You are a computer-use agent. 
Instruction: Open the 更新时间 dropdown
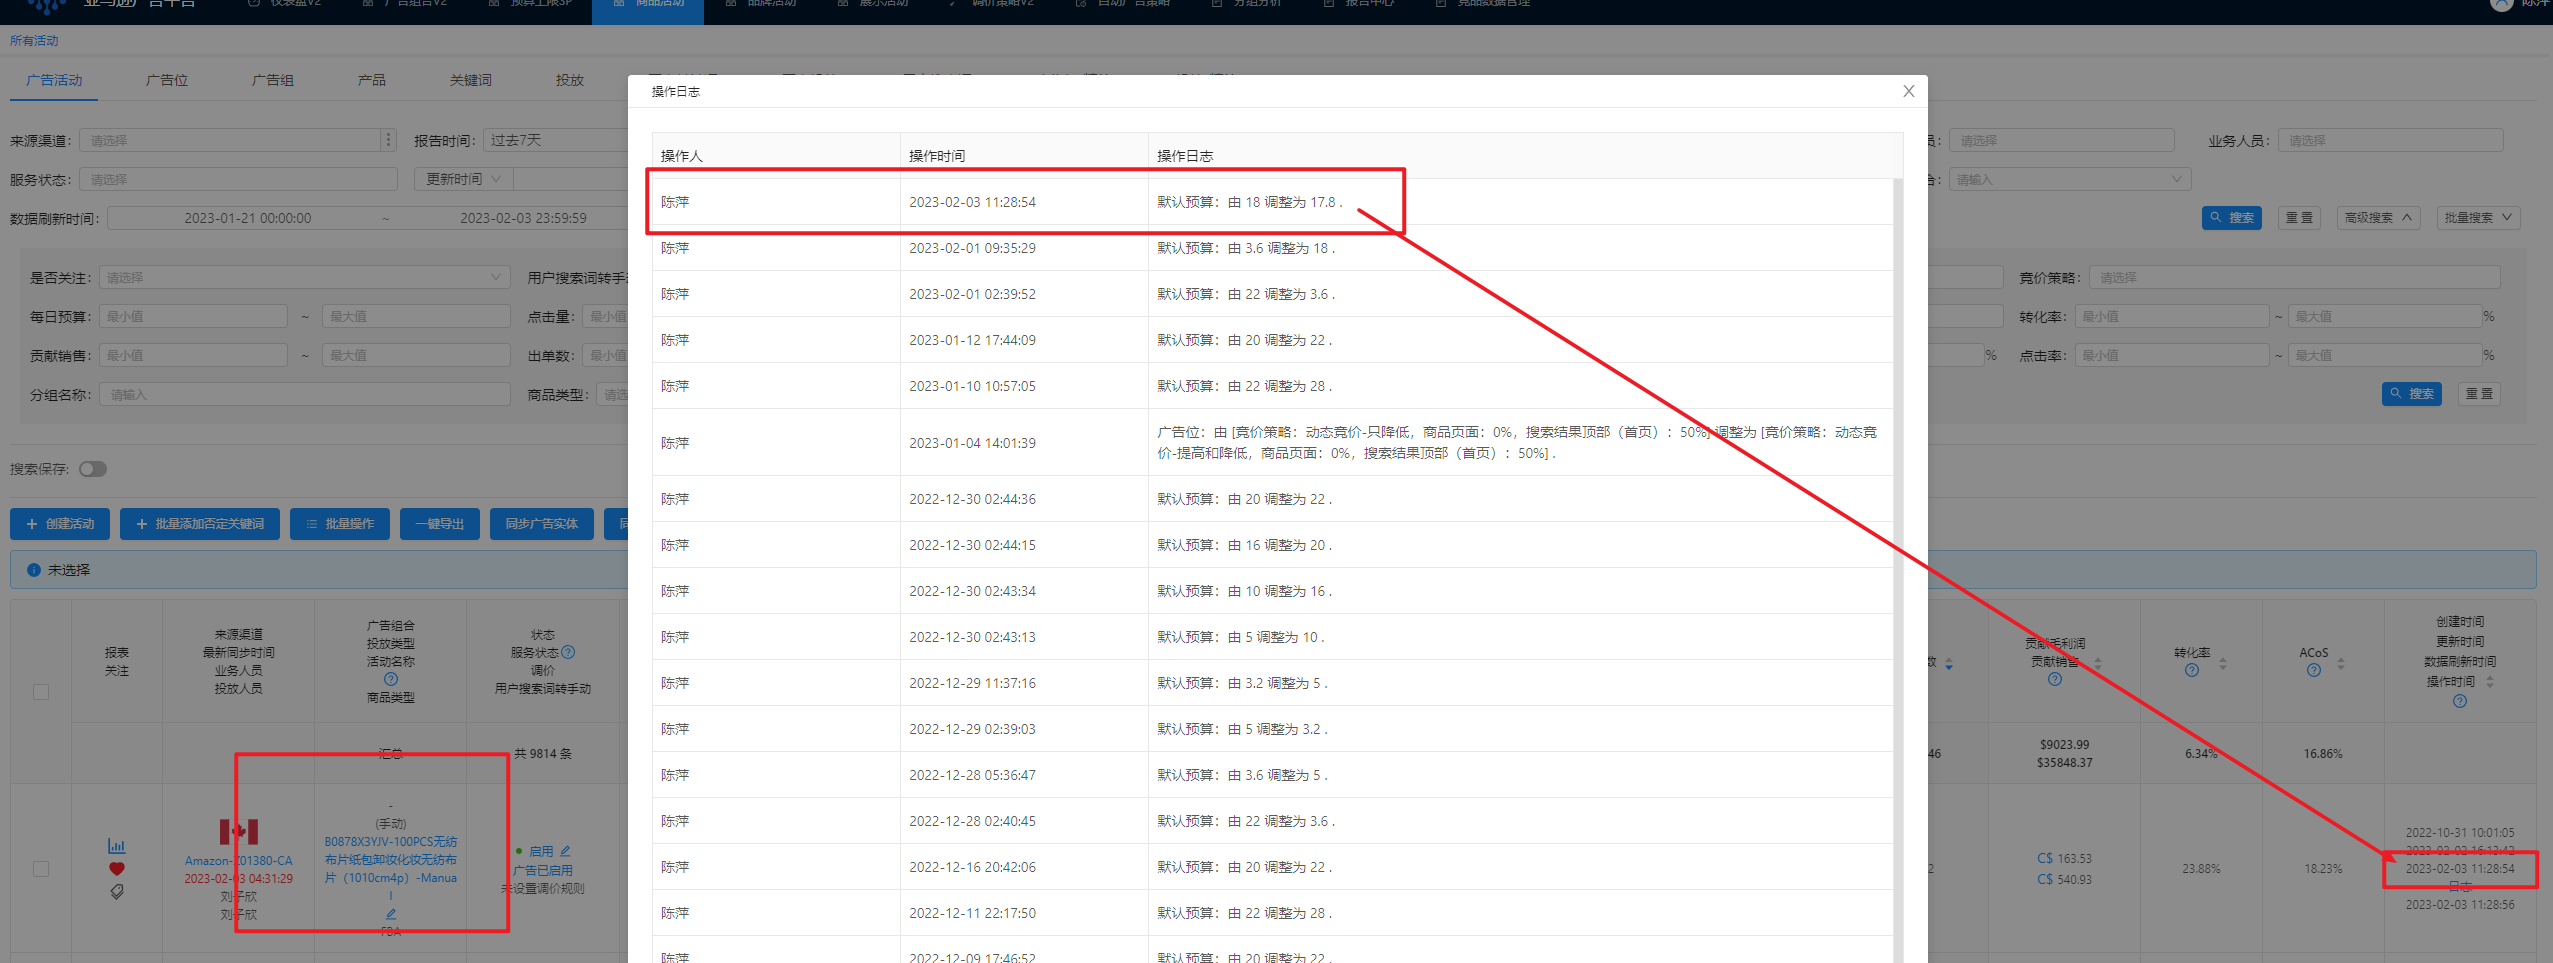click(x=464, y=179)
